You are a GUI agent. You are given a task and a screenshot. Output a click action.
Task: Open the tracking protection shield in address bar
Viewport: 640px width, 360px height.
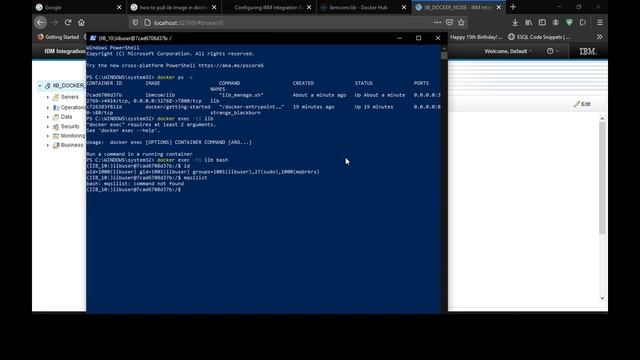[x=135, y=23]
